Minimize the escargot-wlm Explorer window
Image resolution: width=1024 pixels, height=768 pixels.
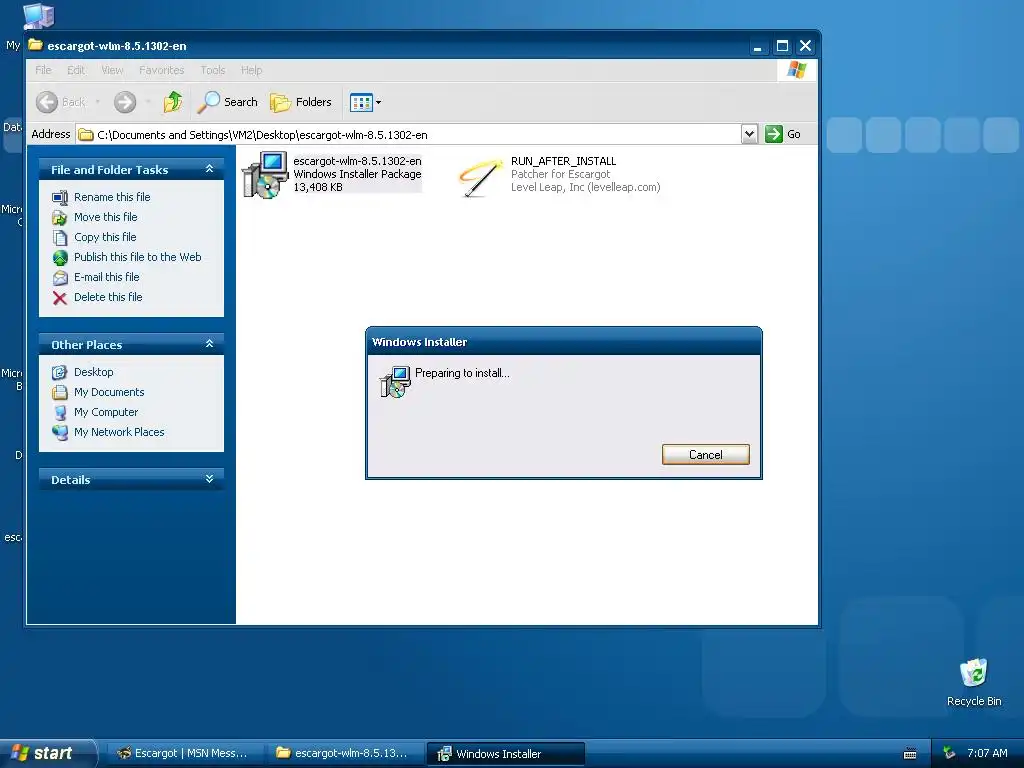[x=758, y=46]
